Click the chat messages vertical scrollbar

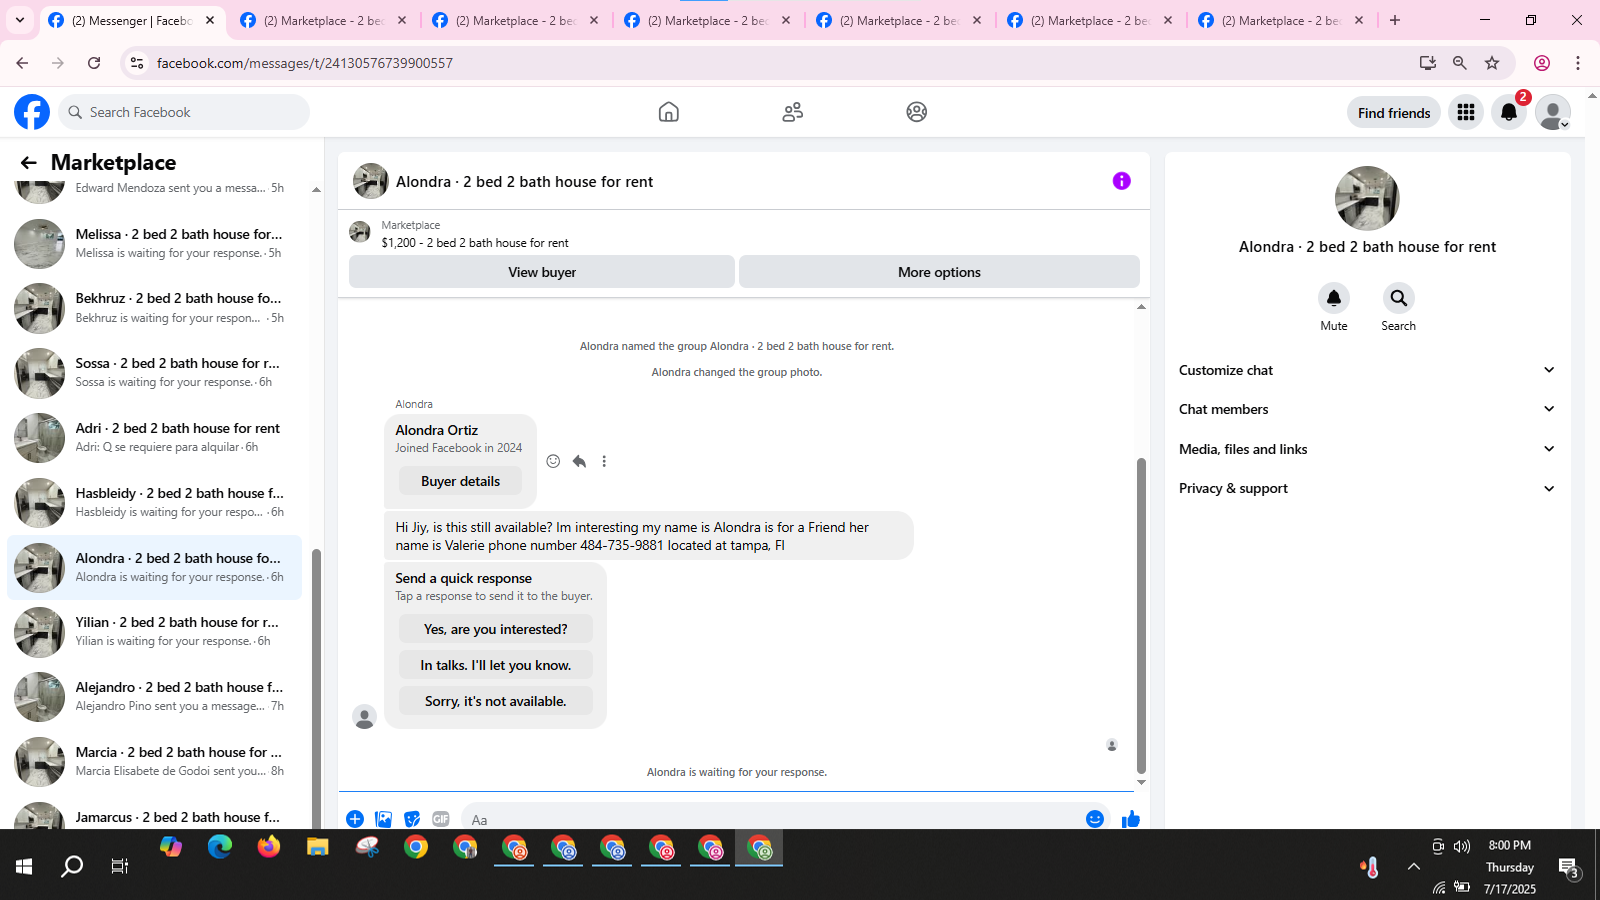tap(1141, 615)
